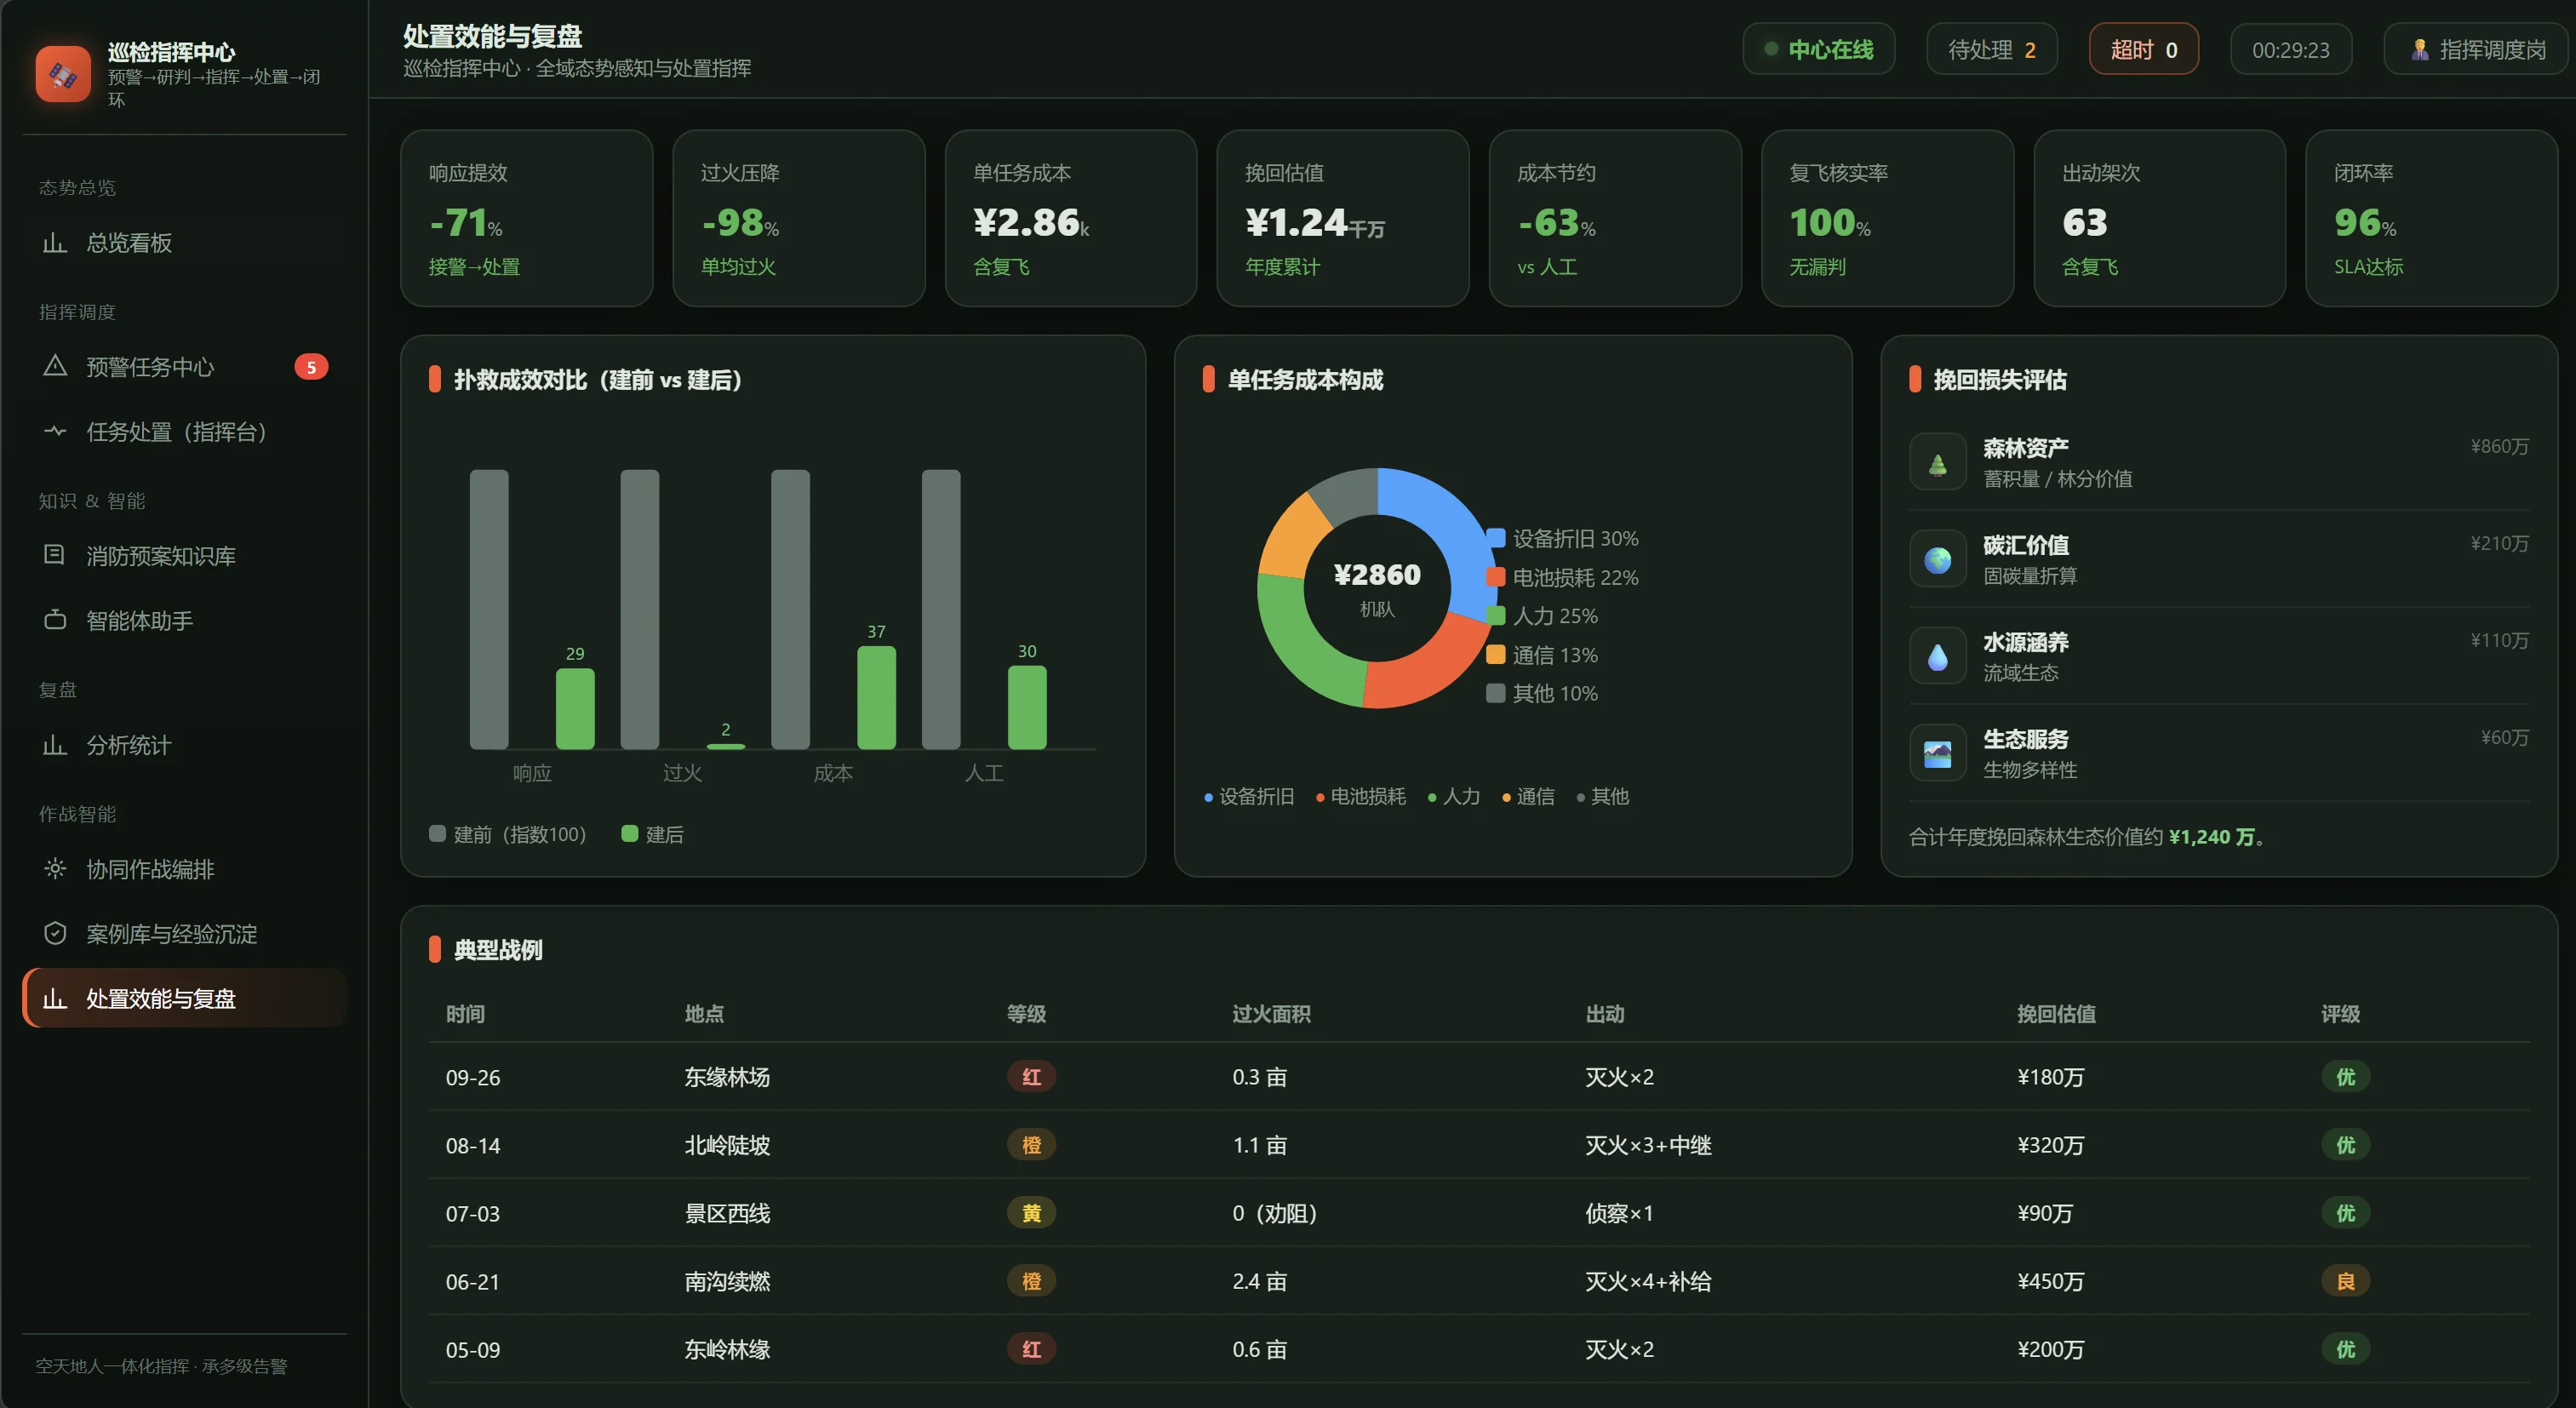Viewport: 2576px width, 1408px height.
Task: Click the 东缘林场 table cell
Action: [727, 1077]
